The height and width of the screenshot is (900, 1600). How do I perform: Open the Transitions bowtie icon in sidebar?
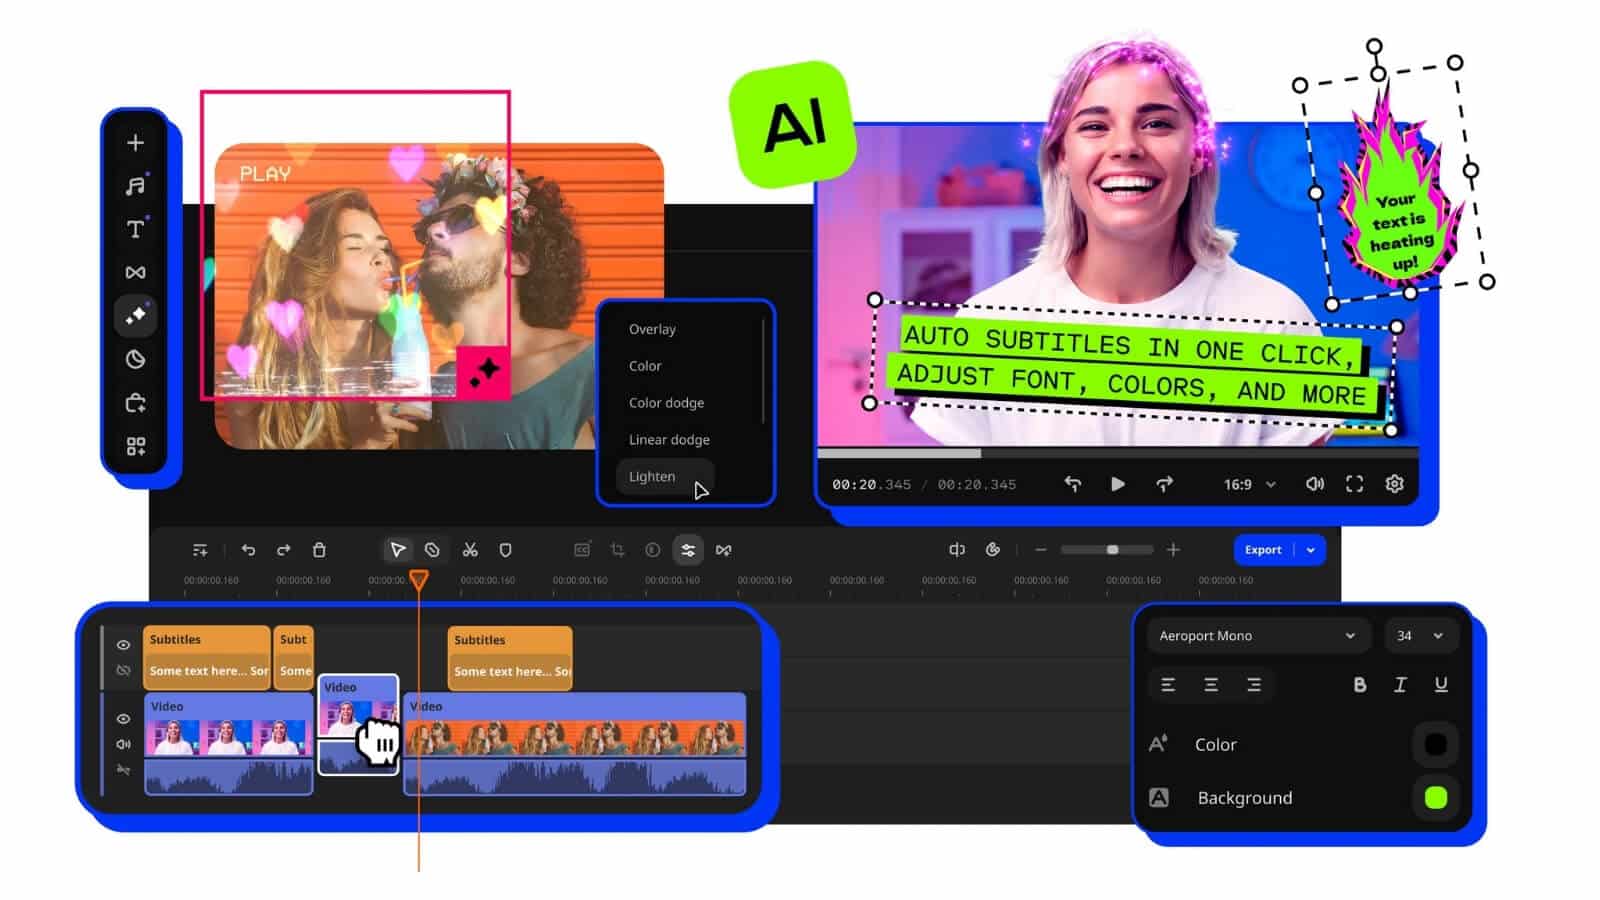[x=135, y=272]
